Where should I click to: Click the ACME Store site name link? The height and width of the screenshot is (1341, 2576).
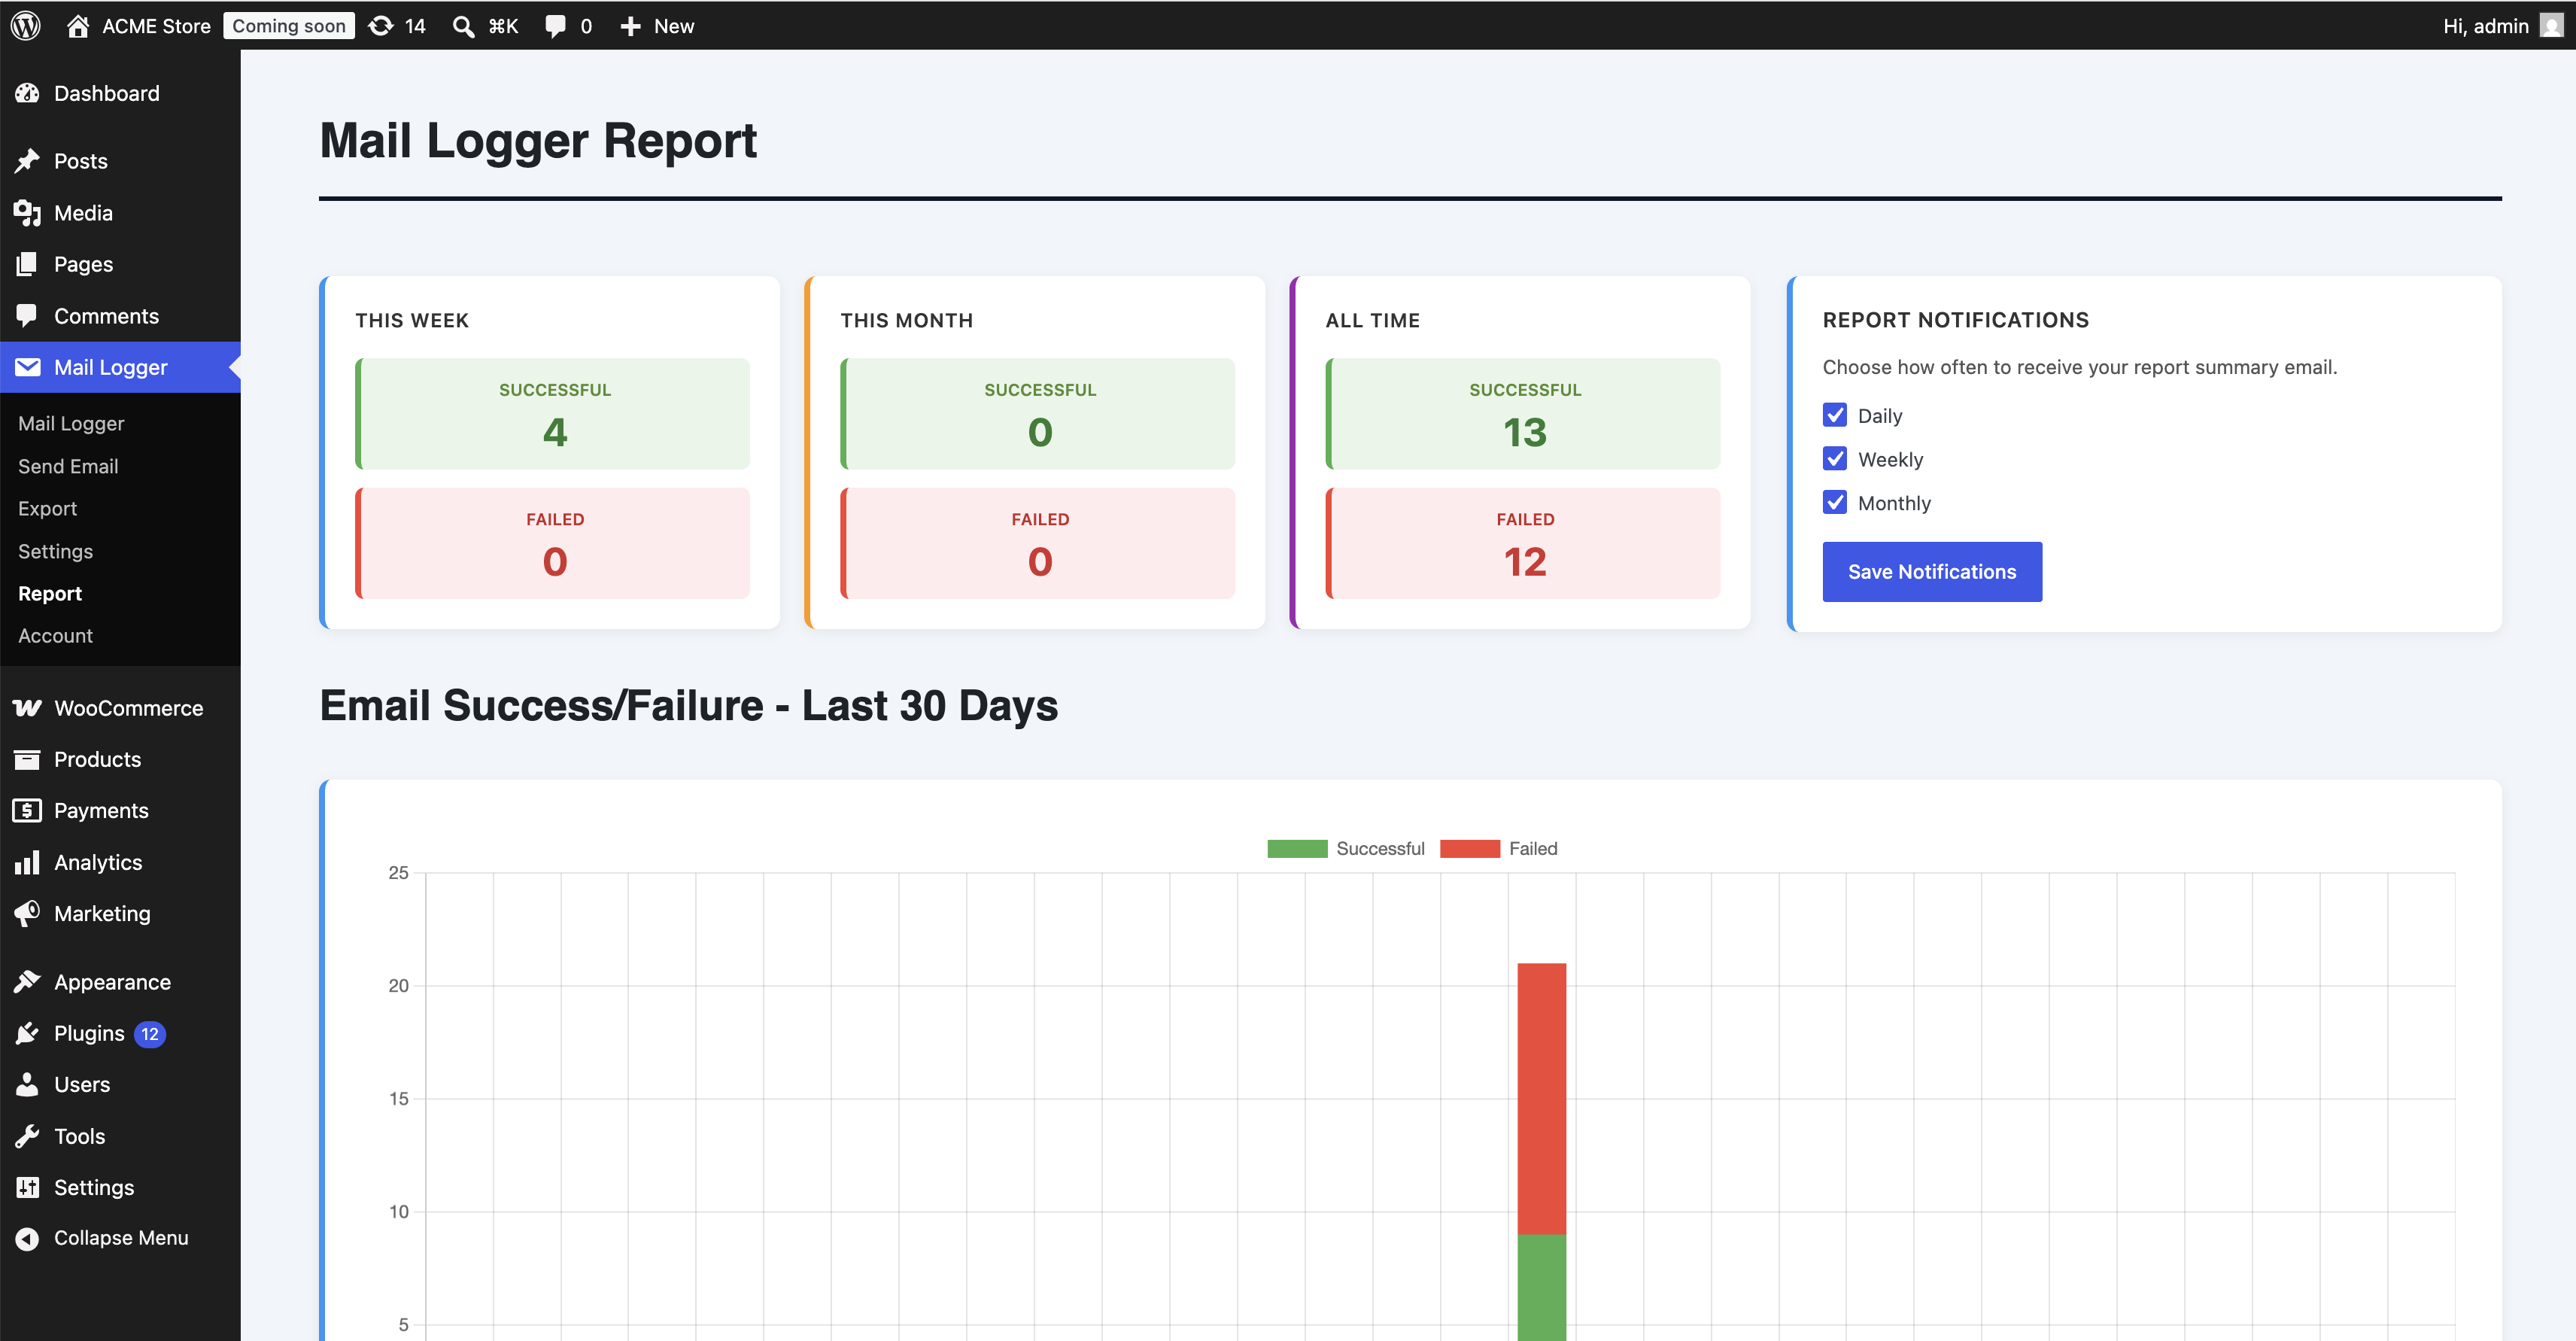pos(156,26)
